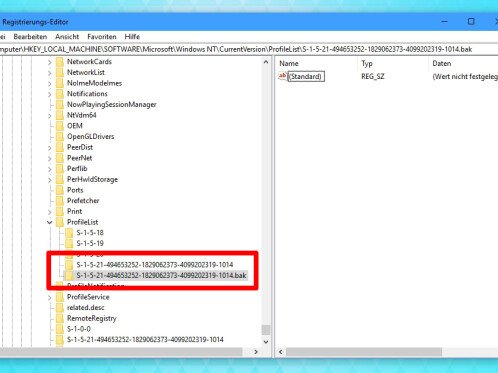The height and width of the screenshot is (373, 498).
Task: Select the RemoteRegistry key label
Action: (92, 318)
